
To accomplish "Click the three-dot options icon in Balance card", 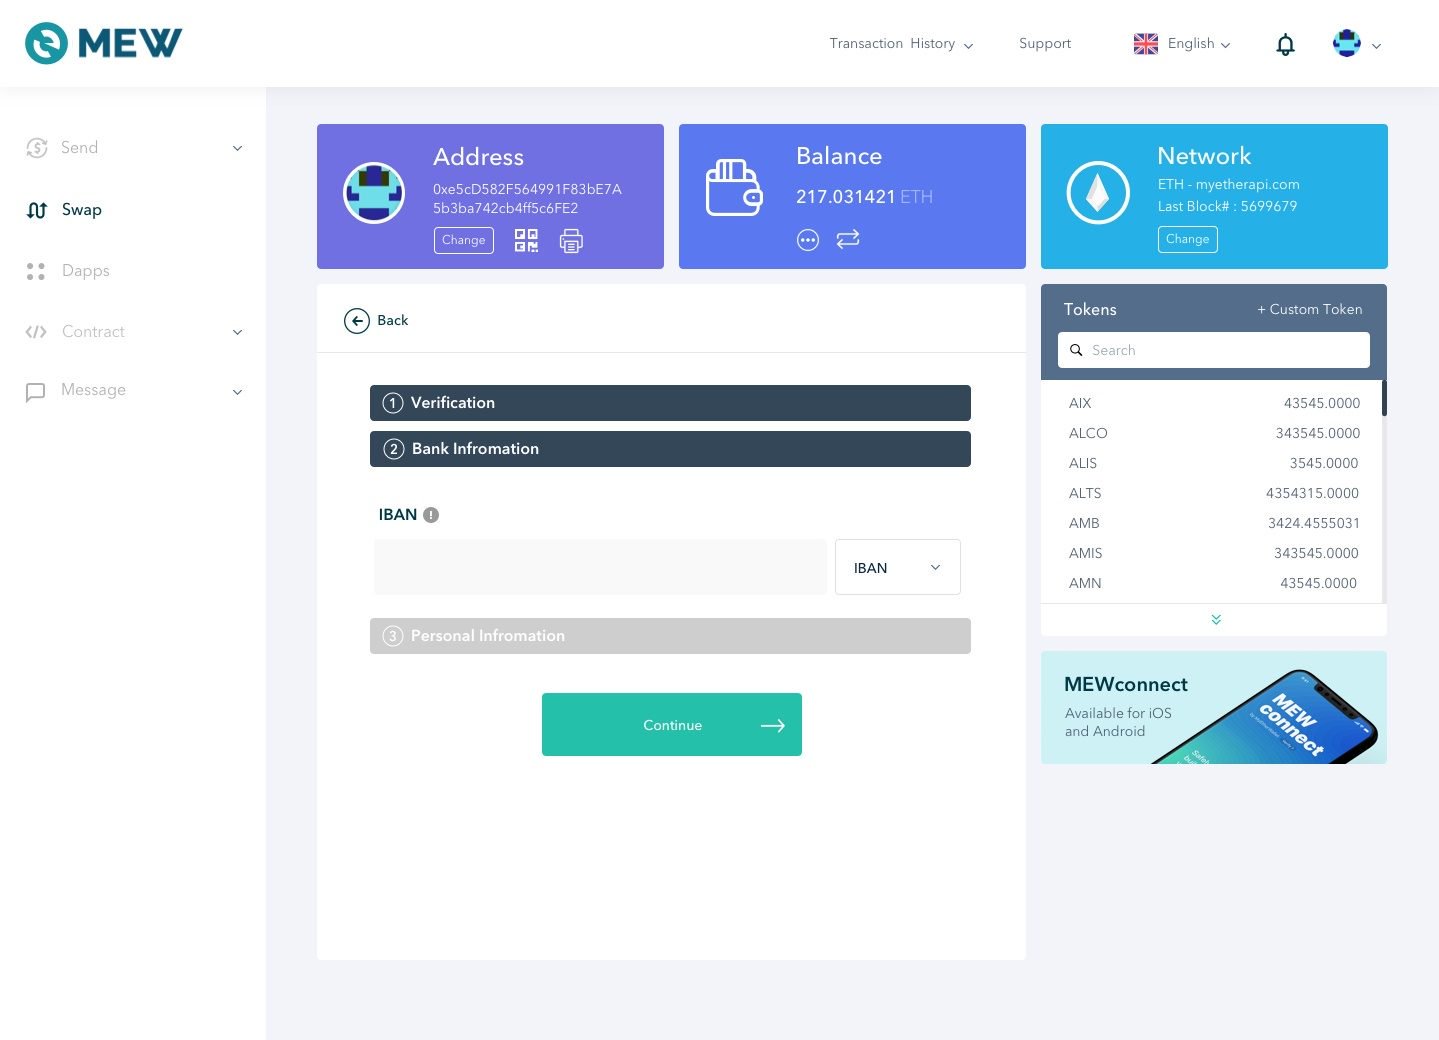I will 808,240.
